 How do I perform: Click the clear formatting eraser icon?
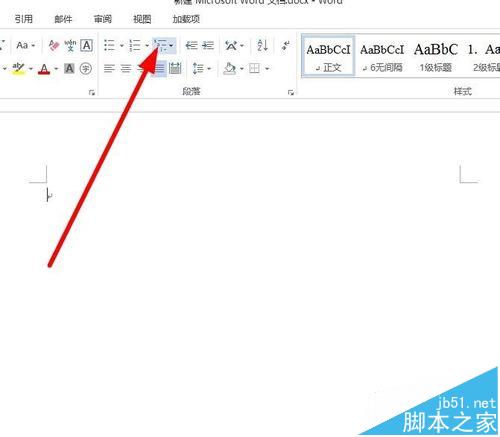54,45
